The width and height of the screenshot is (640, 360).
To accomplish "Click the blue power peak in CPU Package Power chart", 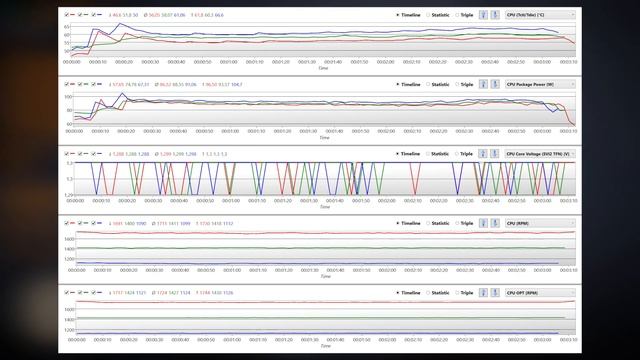I will pos(122,93).
